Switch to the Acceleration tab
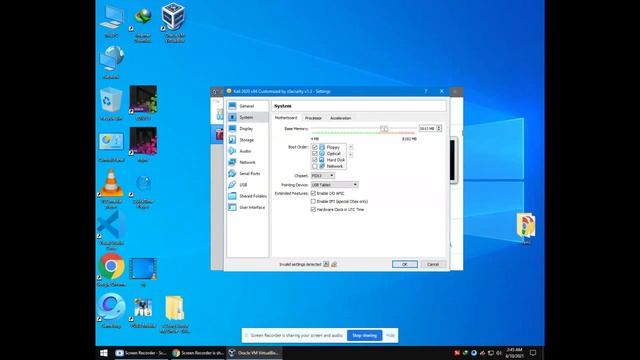The height and width of the screenshot is (360, 640). tap(340, 118)
